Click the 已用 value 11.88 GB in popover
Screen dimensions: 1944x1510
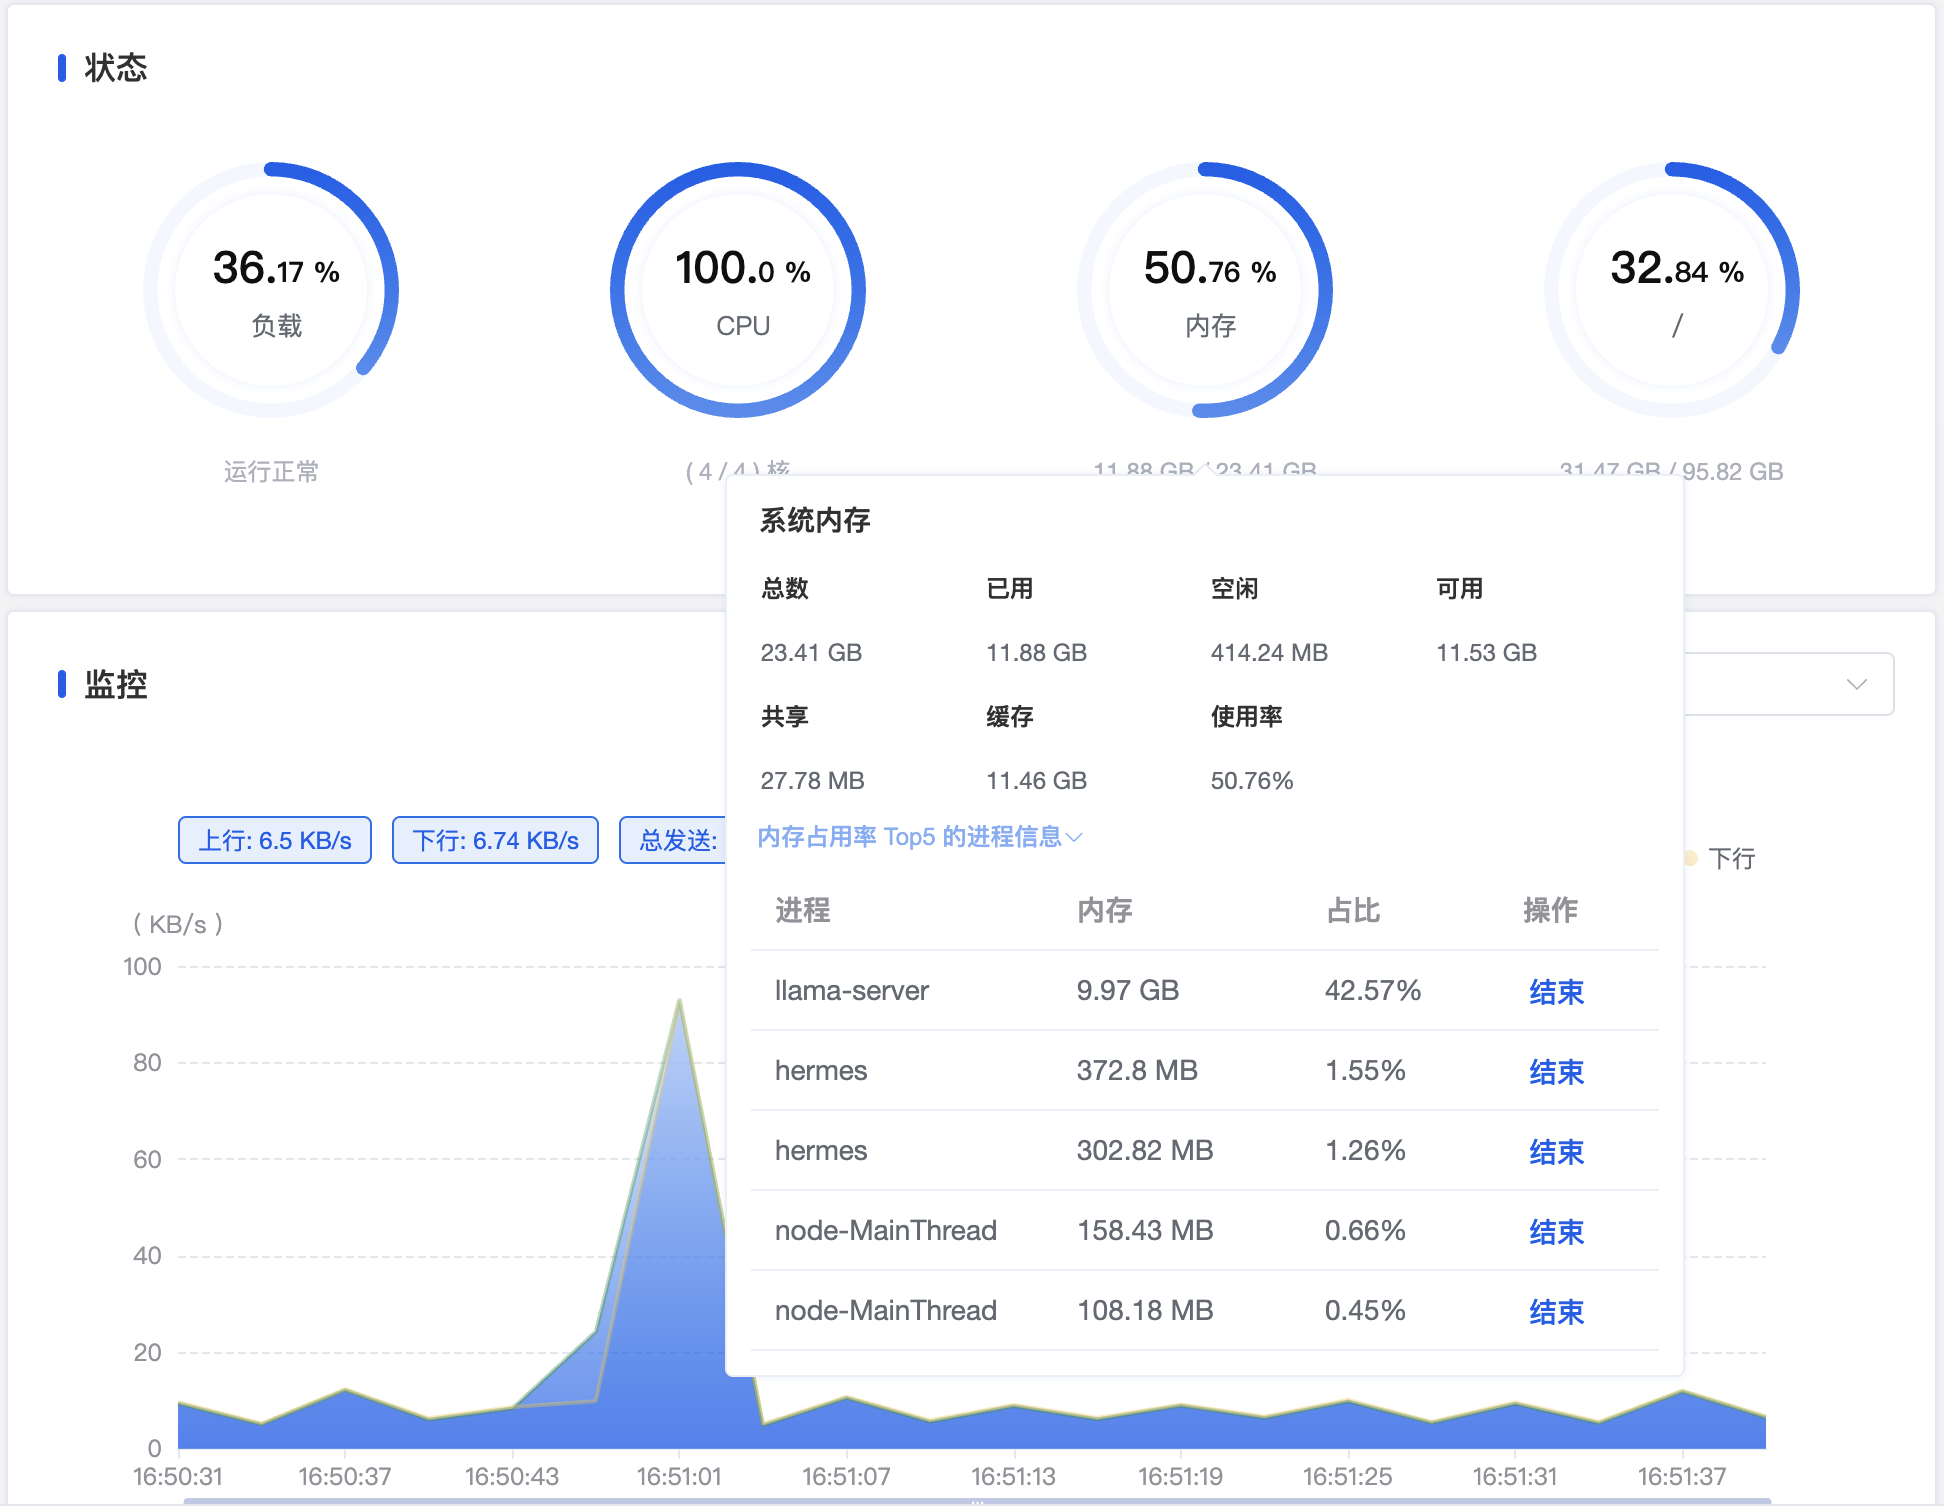[x=1036, y=652]
